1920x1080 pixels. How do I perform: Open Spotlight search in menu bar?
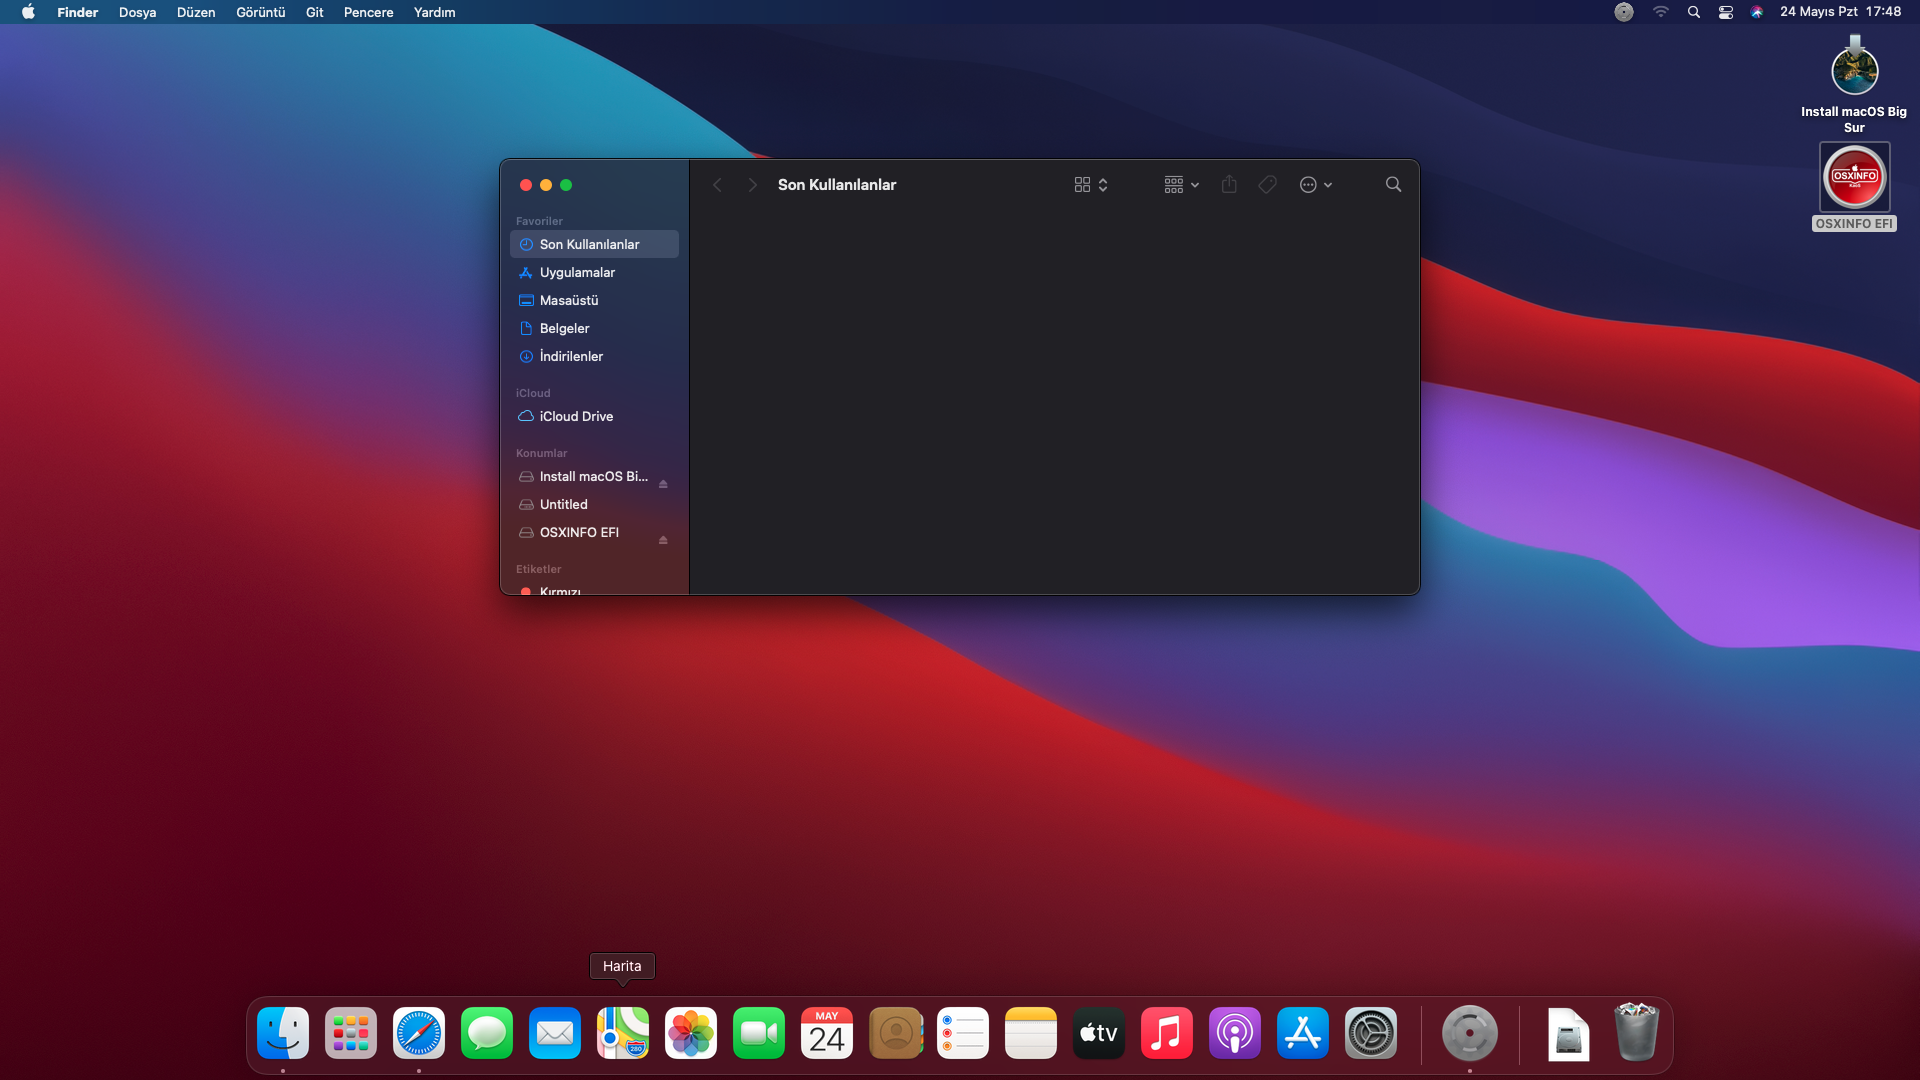pyautogui.click(x=1694, y=12)
